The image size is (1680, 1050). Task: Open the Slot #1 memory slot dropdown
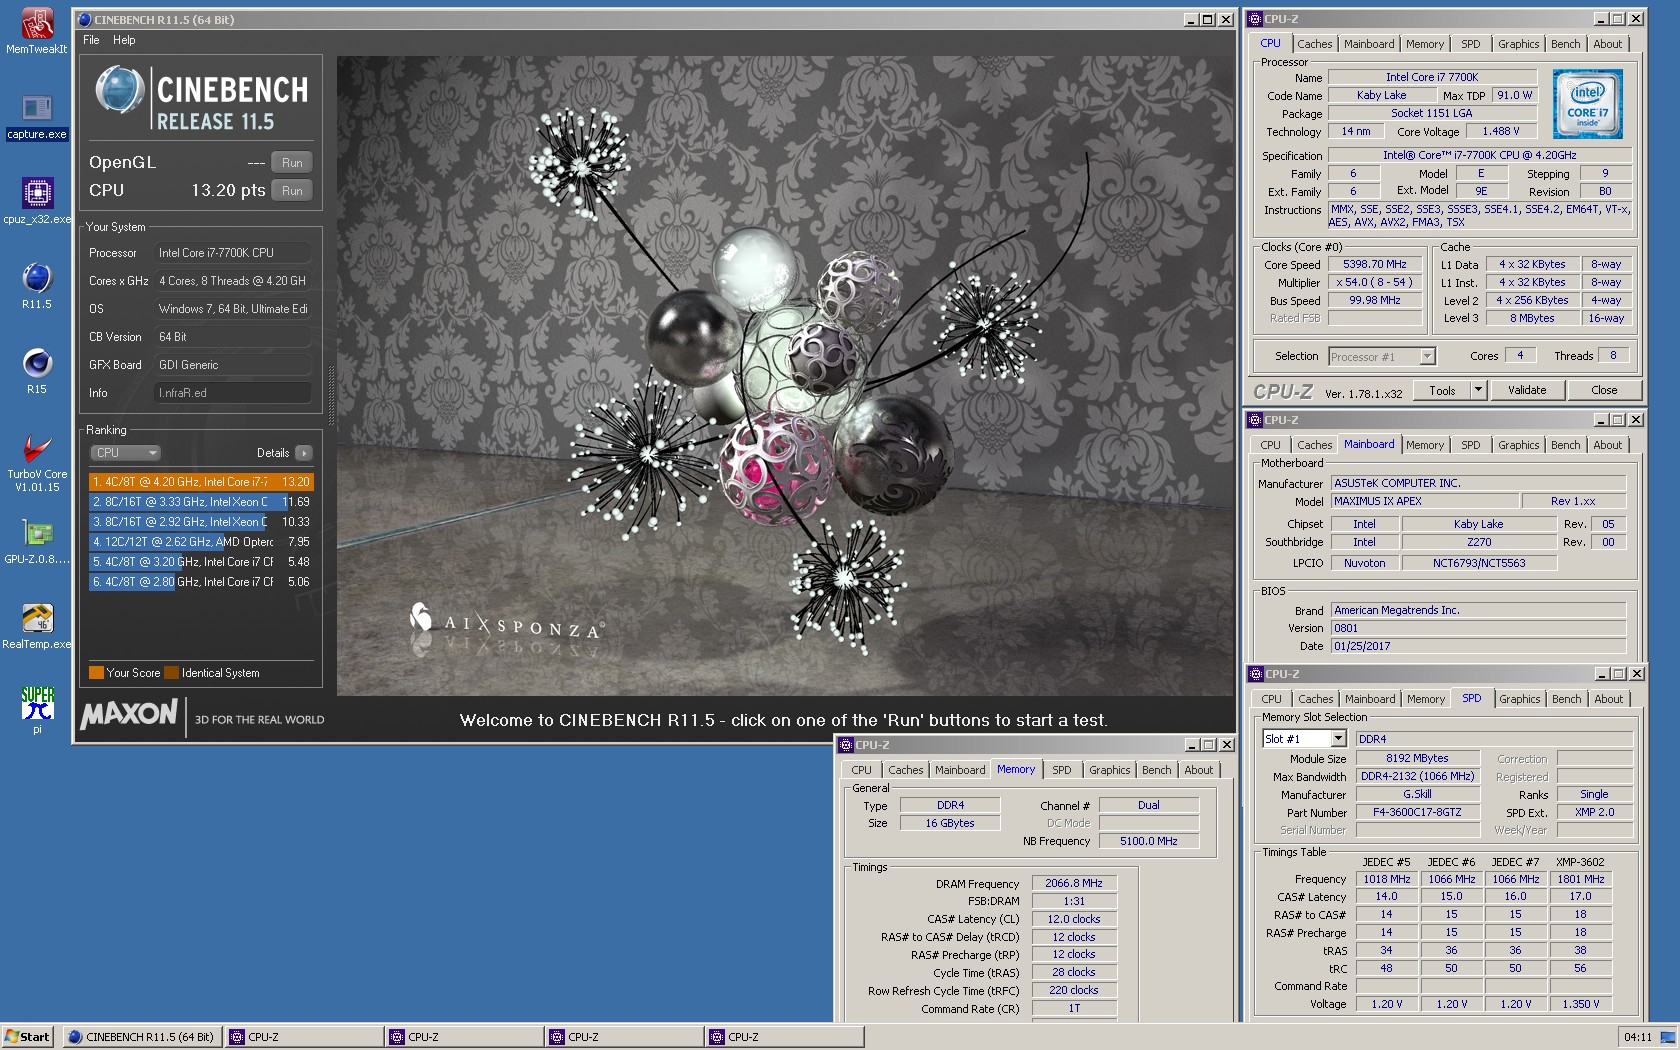tap(1304, 739)
